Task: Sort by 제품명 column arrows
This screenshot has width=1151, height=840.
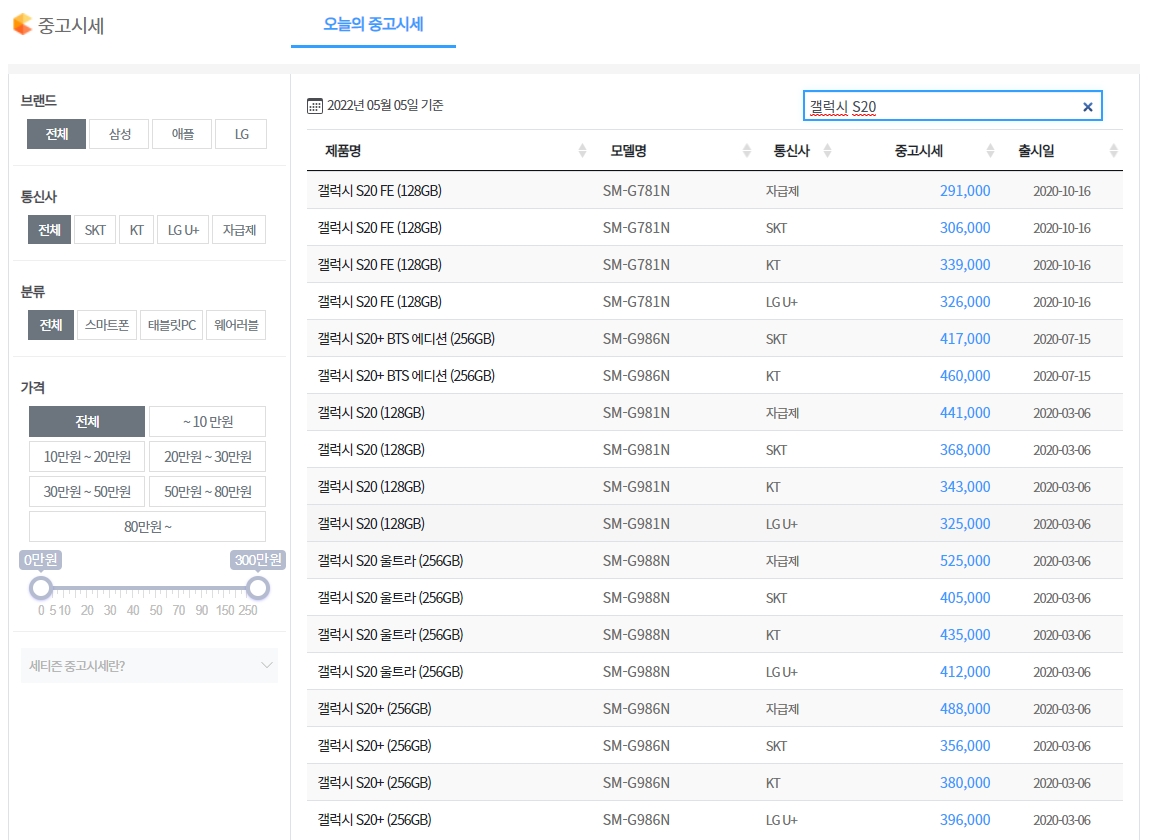Action: (x=582, y=151)
